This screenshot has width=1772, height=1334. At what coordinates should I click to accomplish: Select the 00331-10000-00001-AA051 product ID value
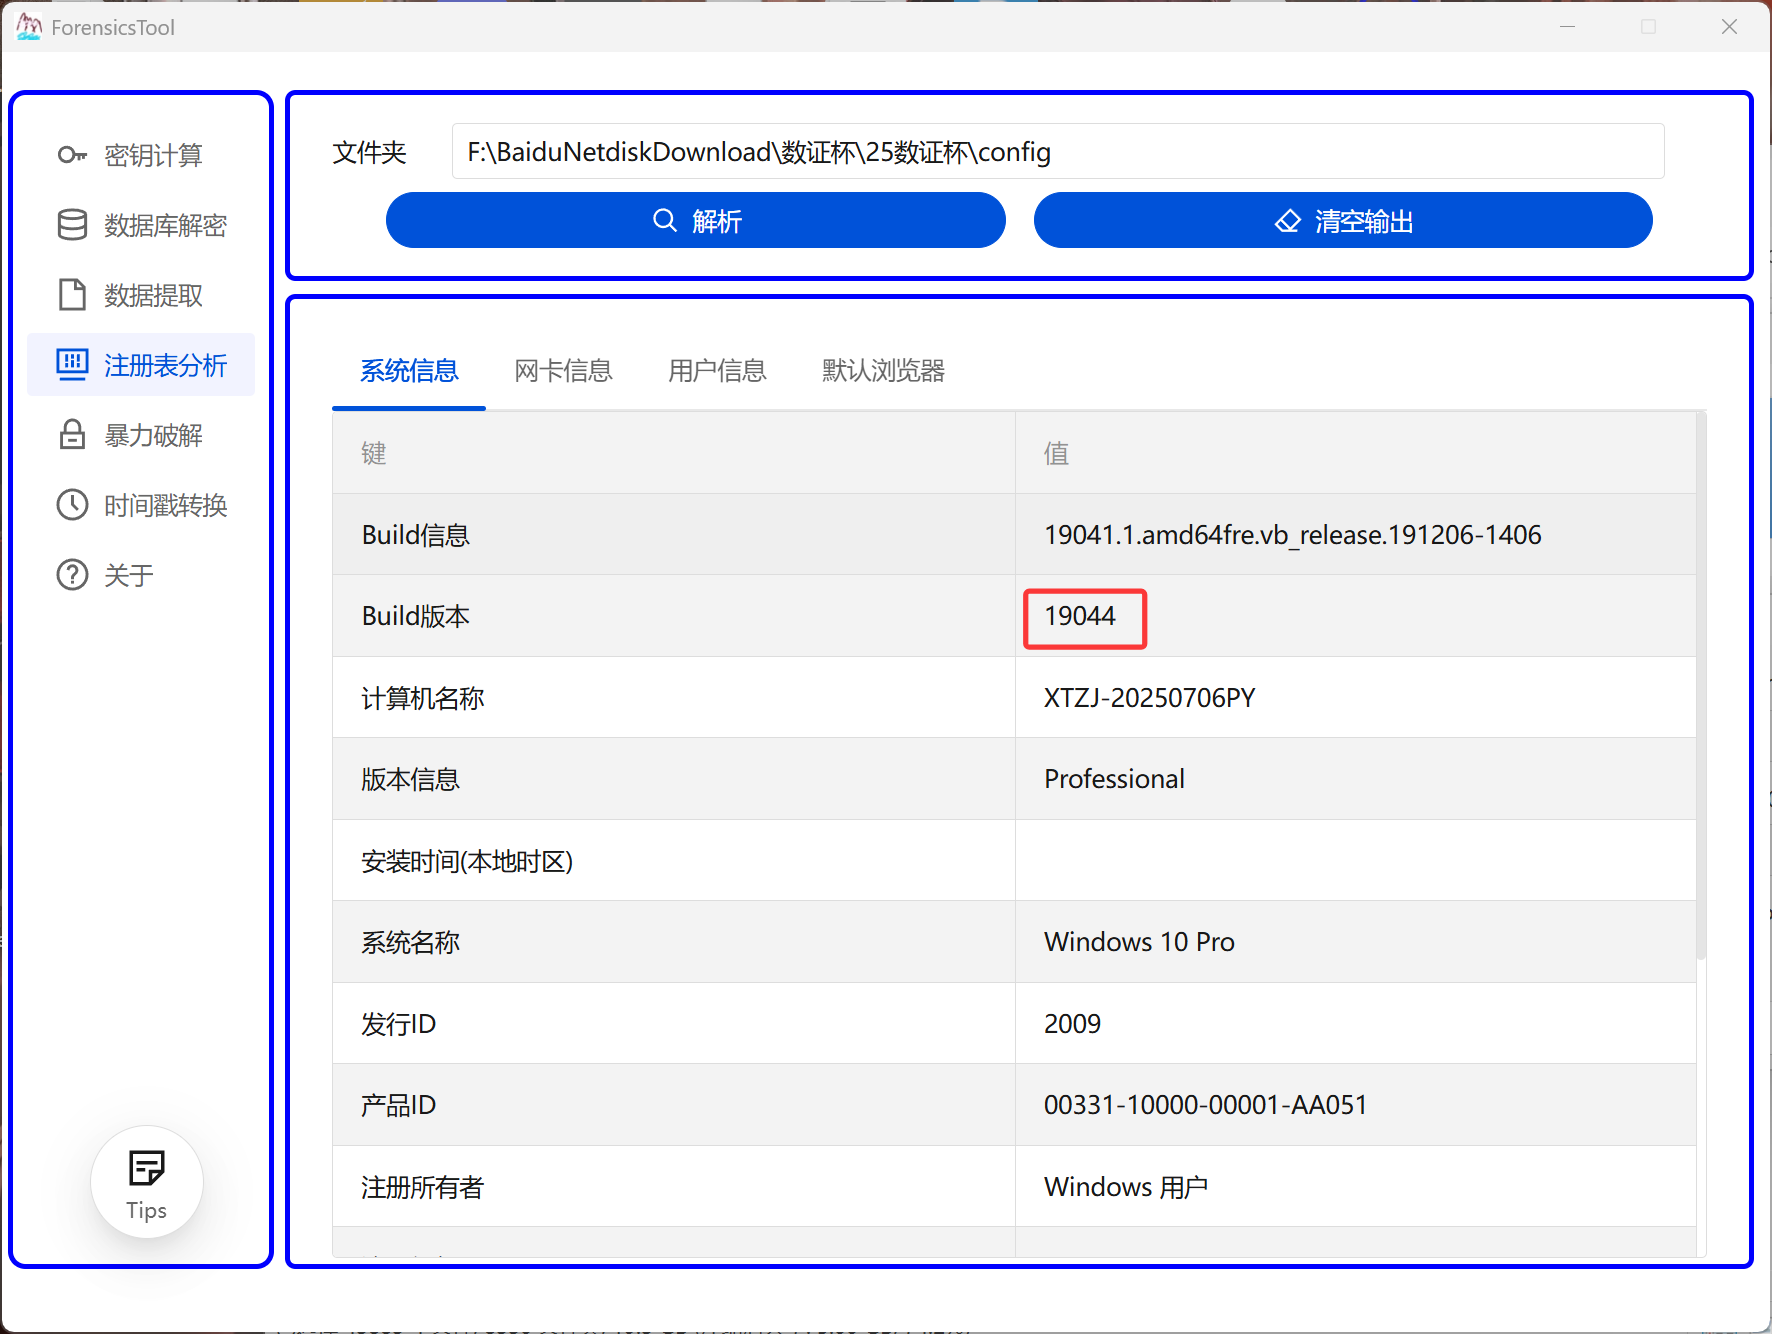(1205, 1105)
